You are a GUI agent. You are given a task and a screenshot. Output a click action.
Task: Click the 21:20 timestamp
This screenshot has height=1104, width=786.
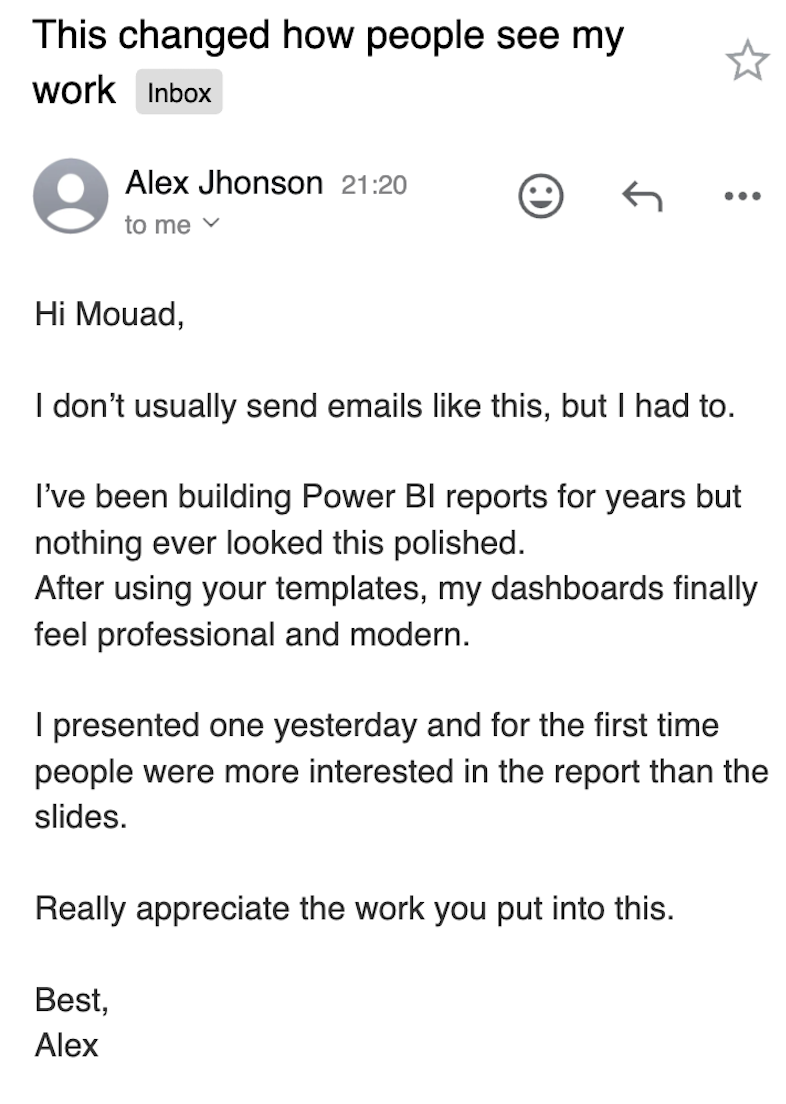coord(374,185)
